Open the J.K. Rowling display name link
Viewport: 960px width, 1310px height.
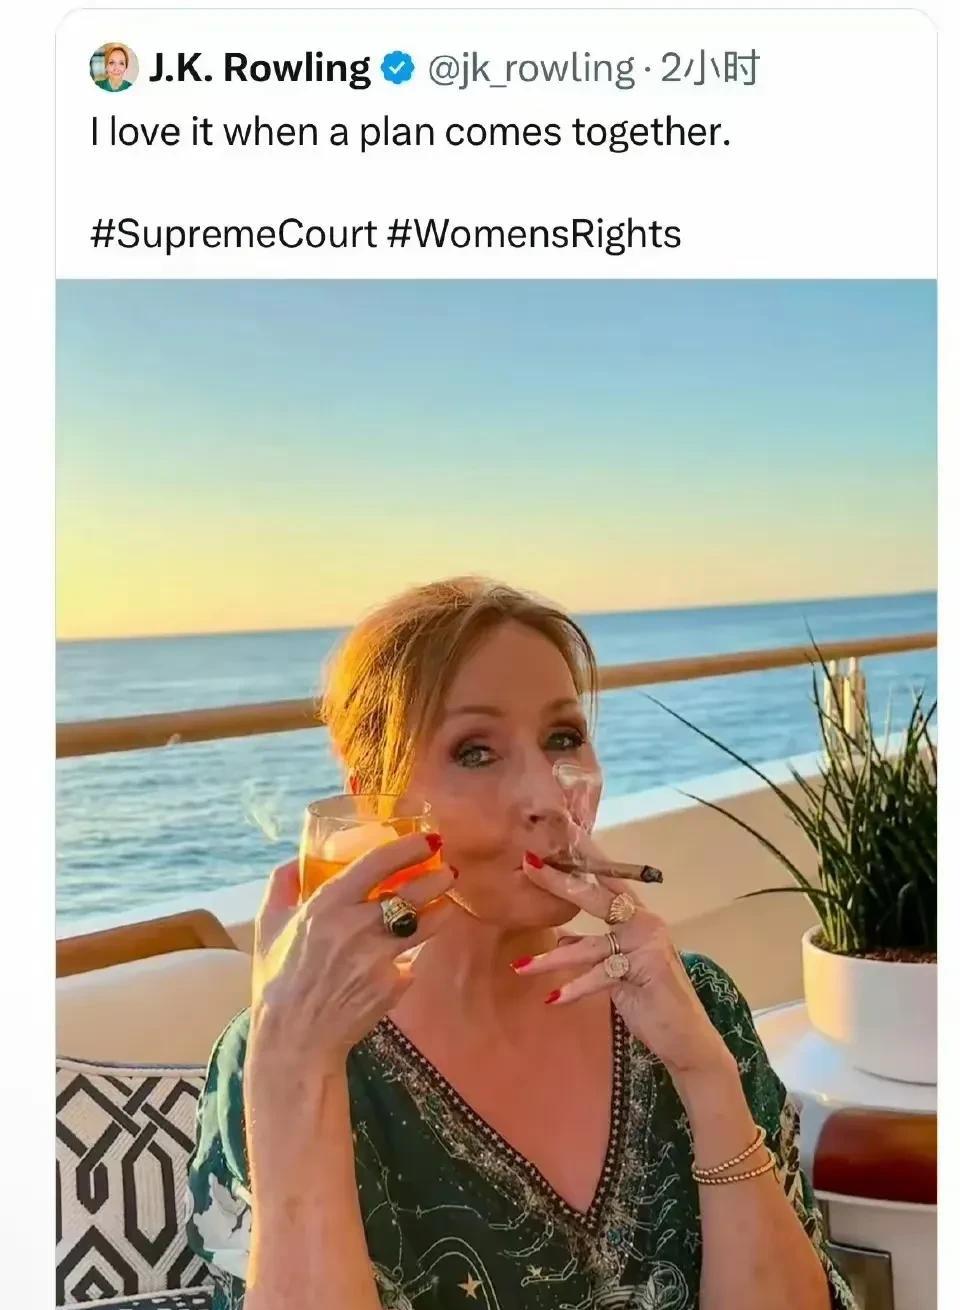(259, 68)
